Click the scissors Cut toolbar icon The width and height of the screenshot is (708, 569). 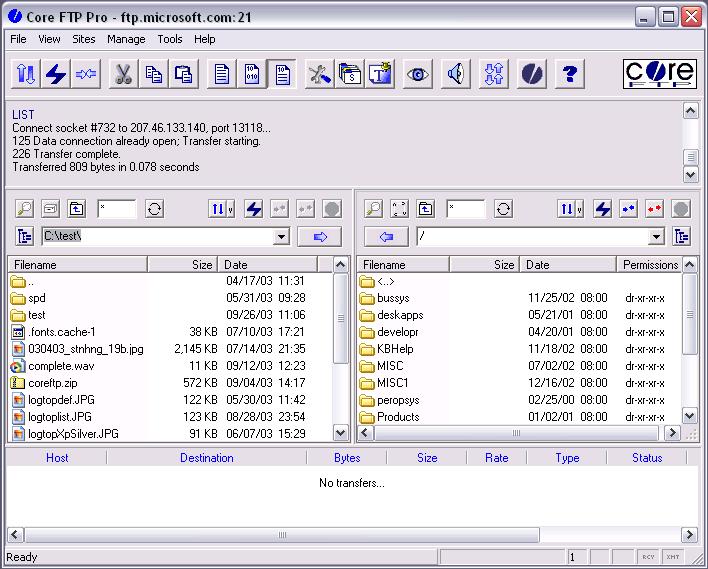123,74
